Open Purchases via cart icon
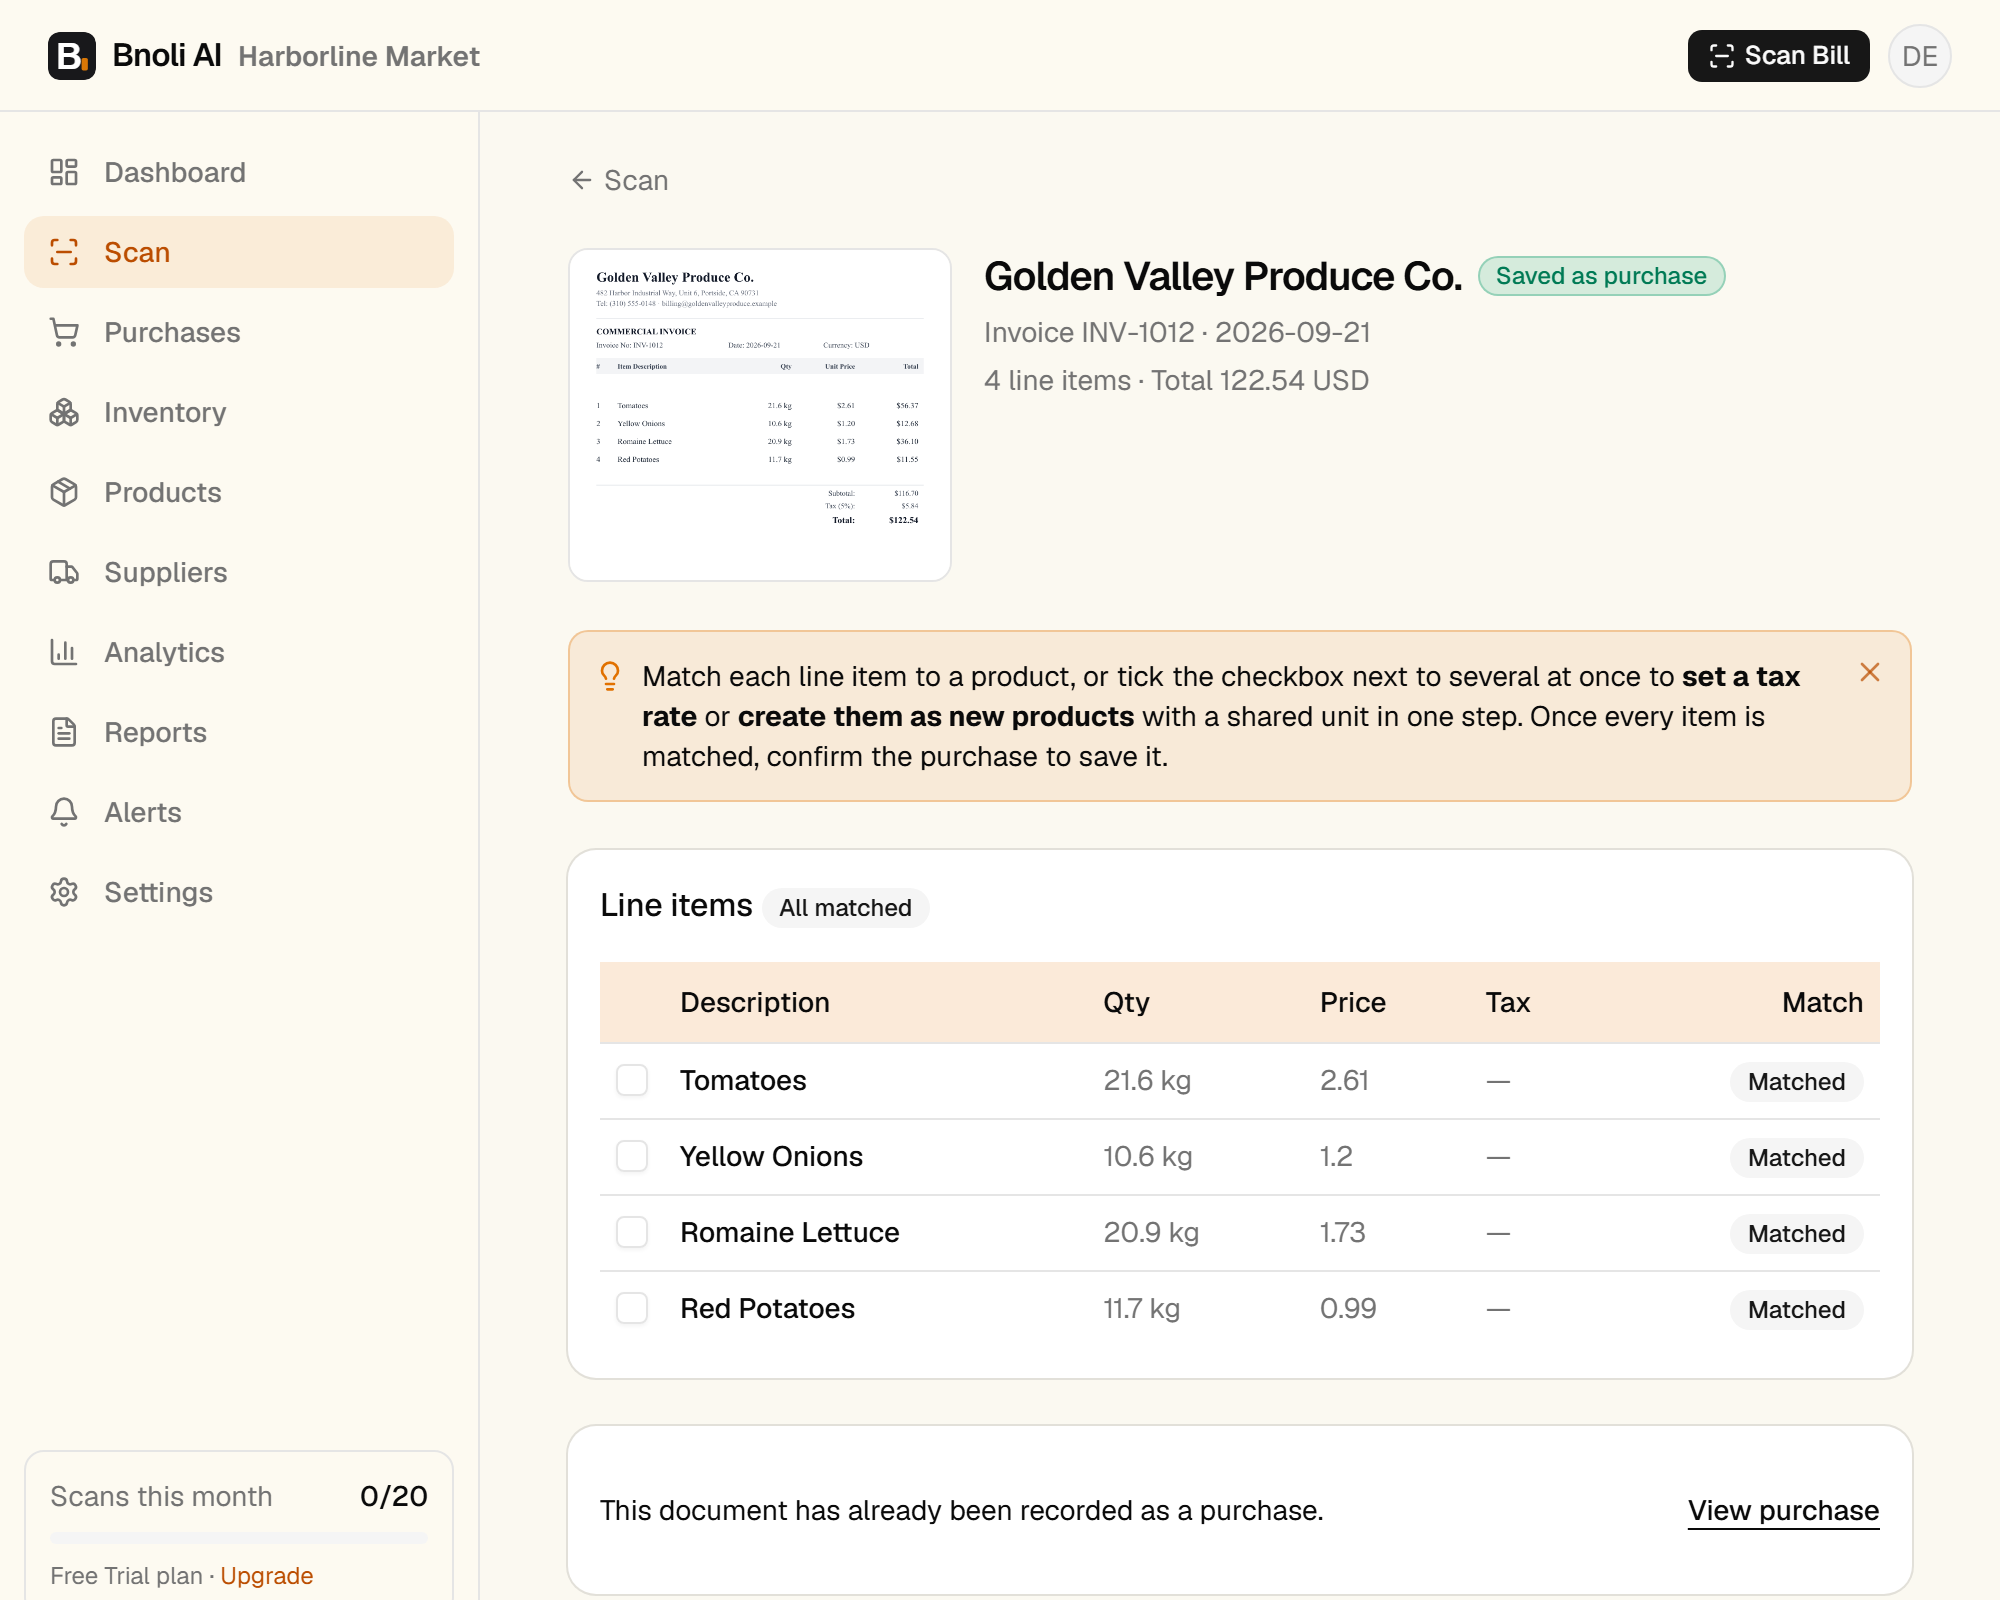 pyautogui.click(x=64, y=332)
